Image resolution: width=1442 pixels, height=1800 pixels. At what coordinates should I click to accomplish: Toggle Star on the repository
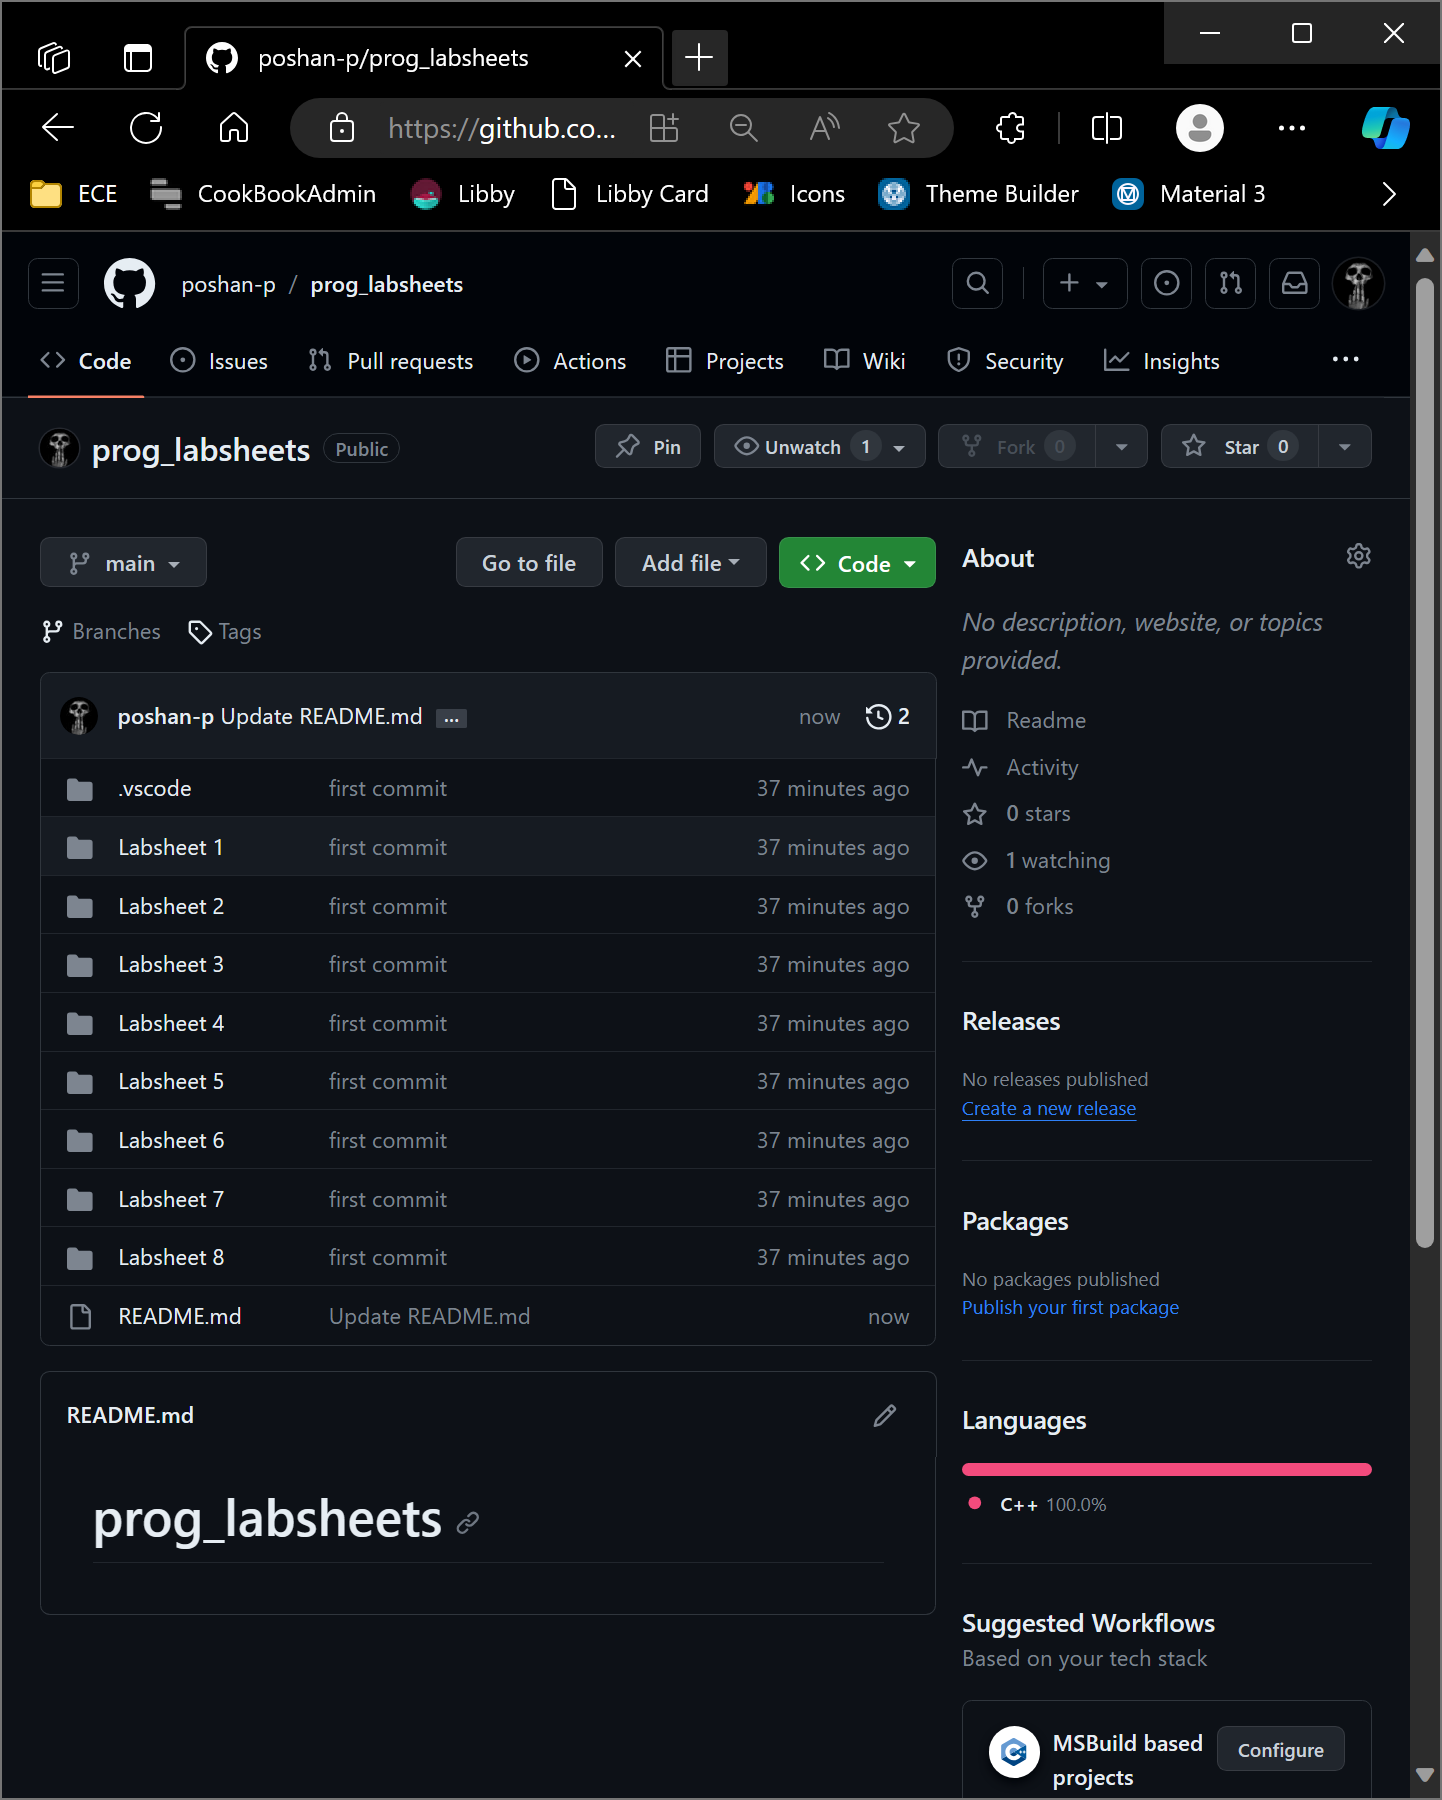(1240, 446)
